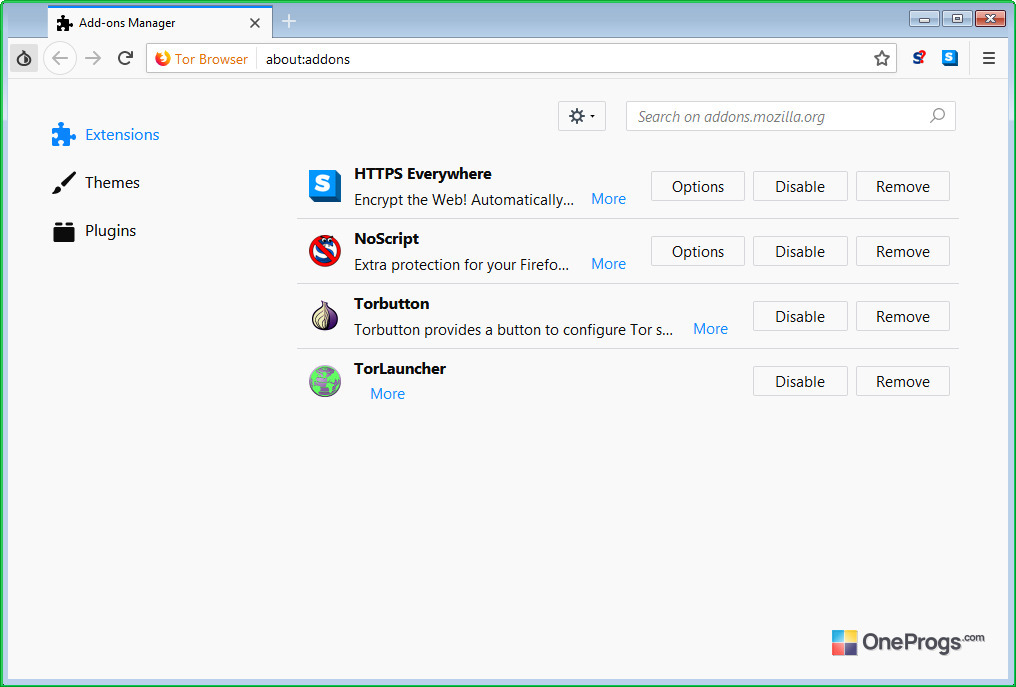
Task: Bookmark this page with the star
Action: 881,58
